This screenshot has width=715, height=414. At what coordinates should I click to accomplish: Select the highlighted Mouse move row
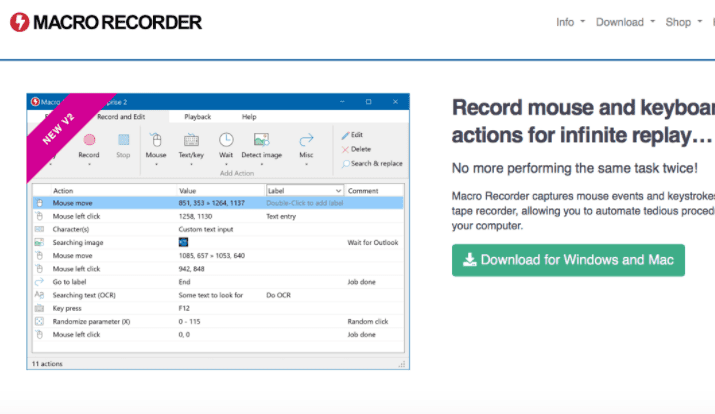point(218,203)
